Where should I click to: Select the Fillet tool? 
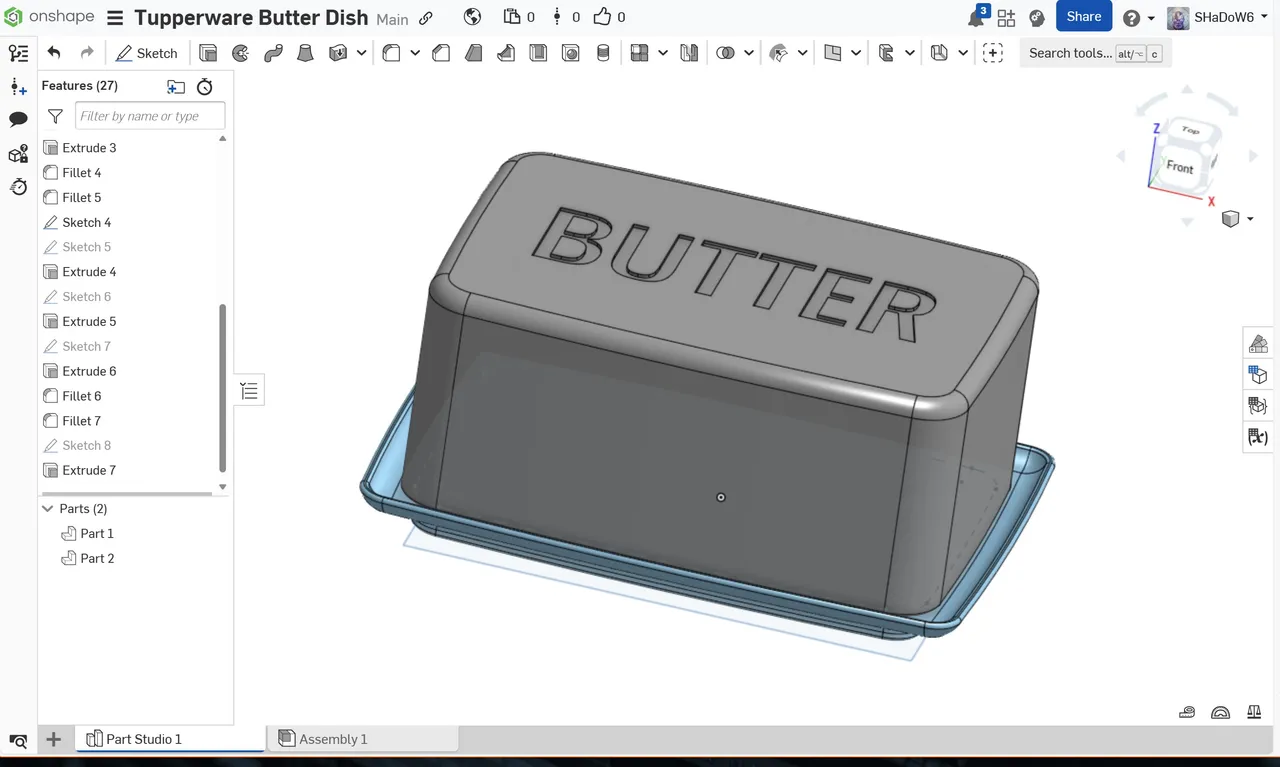point(389,52)
